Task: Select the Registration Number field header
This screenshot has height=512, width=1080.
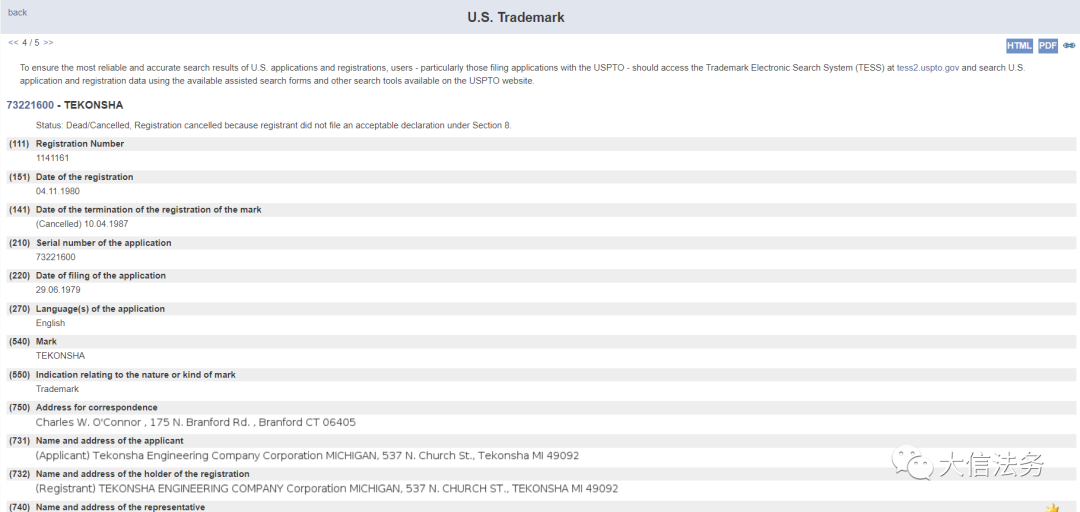Action: tap(80, 144)
